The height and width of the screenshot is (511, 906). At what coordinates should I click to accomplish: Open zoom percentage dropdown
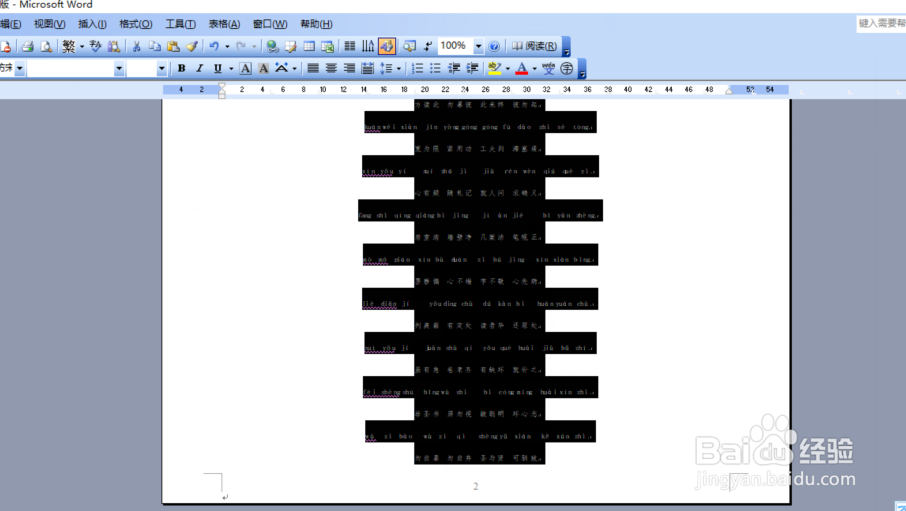[x=478, y=46]
